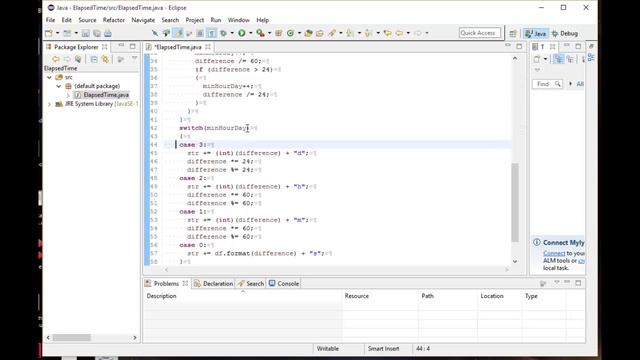Click Package Explorer up-level icon
This screenshot has height=360, width=640.
(78, 60)
